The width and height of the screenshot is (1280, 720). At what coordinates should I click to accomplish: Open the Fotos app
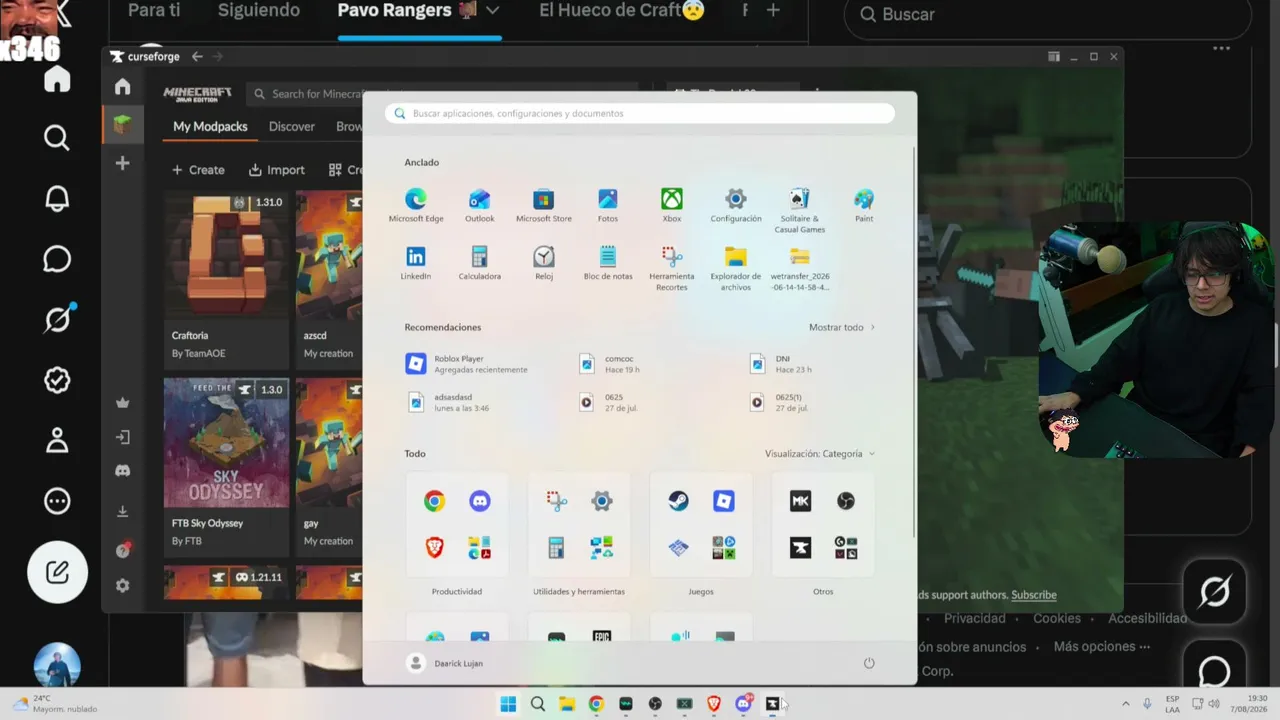click(607, 205)
